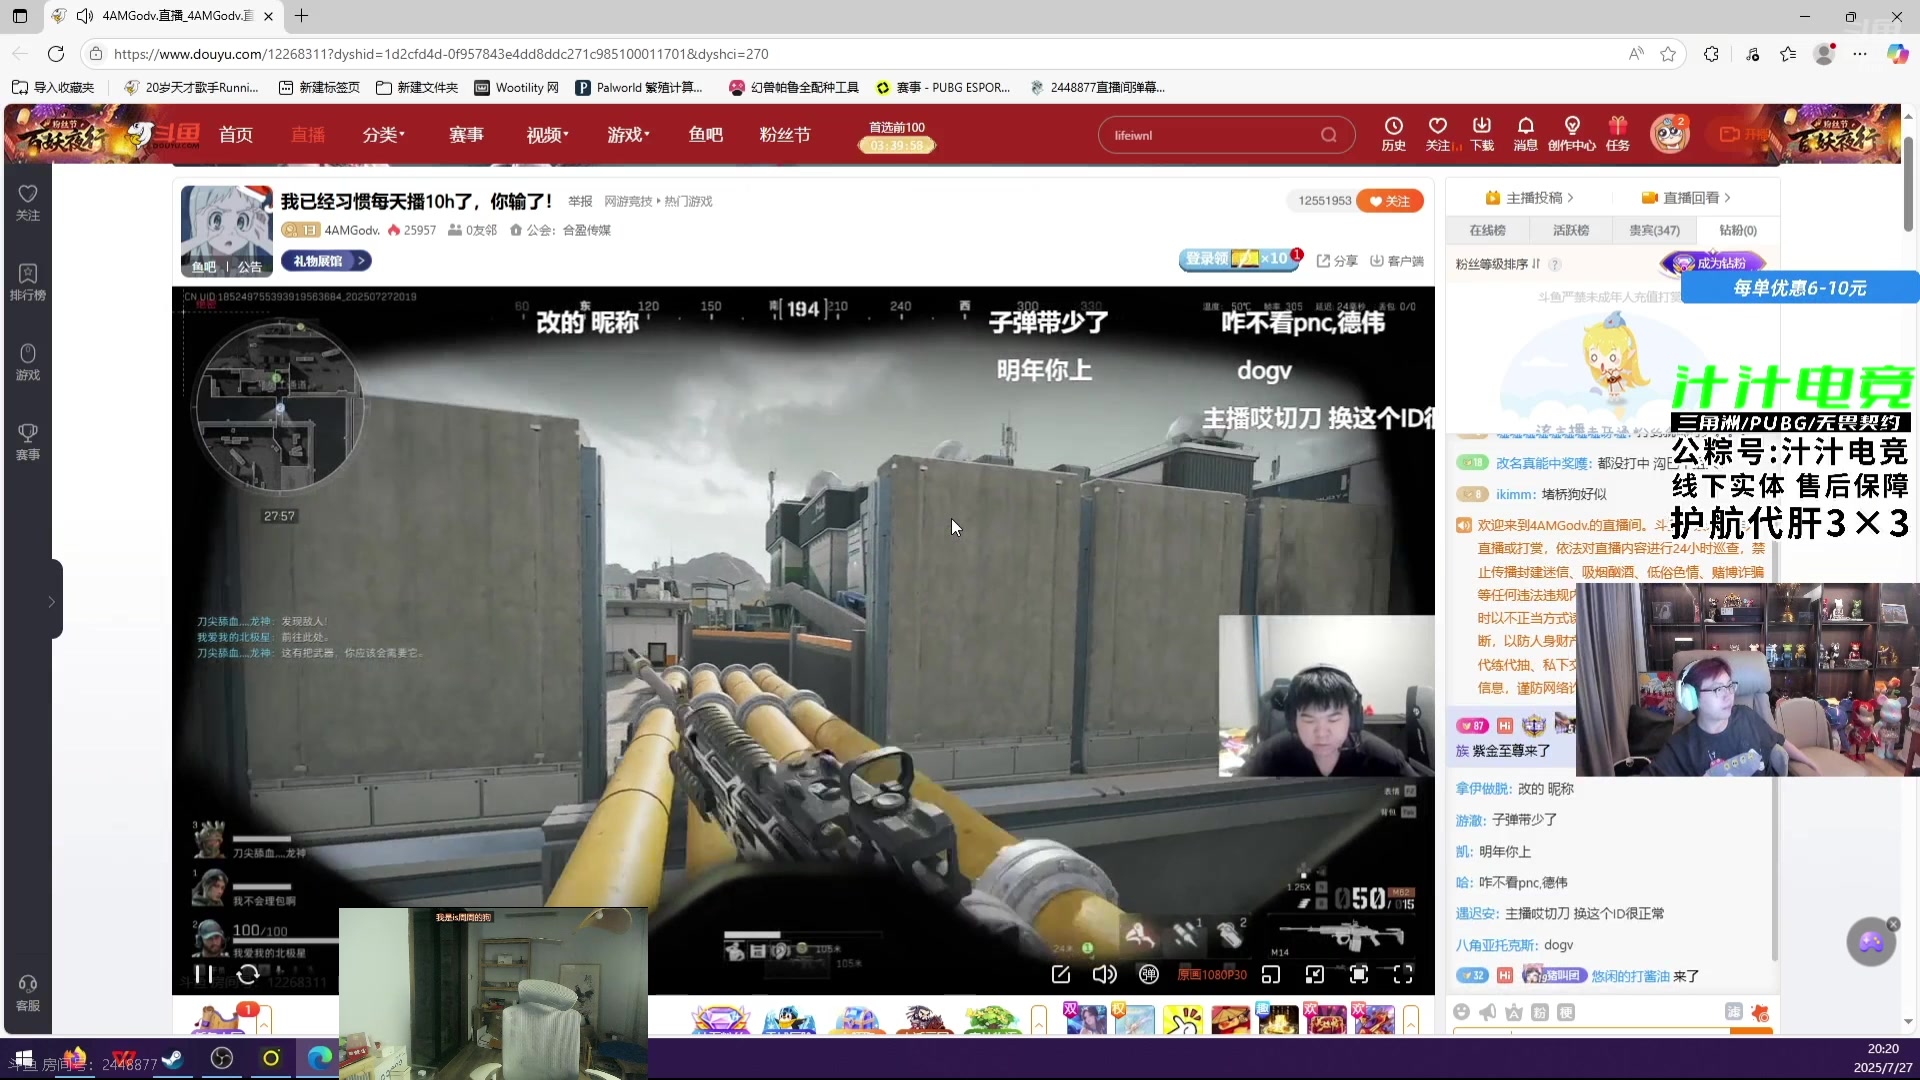Click the danmaku edit pencil icon
The width and height of the screenshot is (1920, 1080).
(x=1061, y=974)
